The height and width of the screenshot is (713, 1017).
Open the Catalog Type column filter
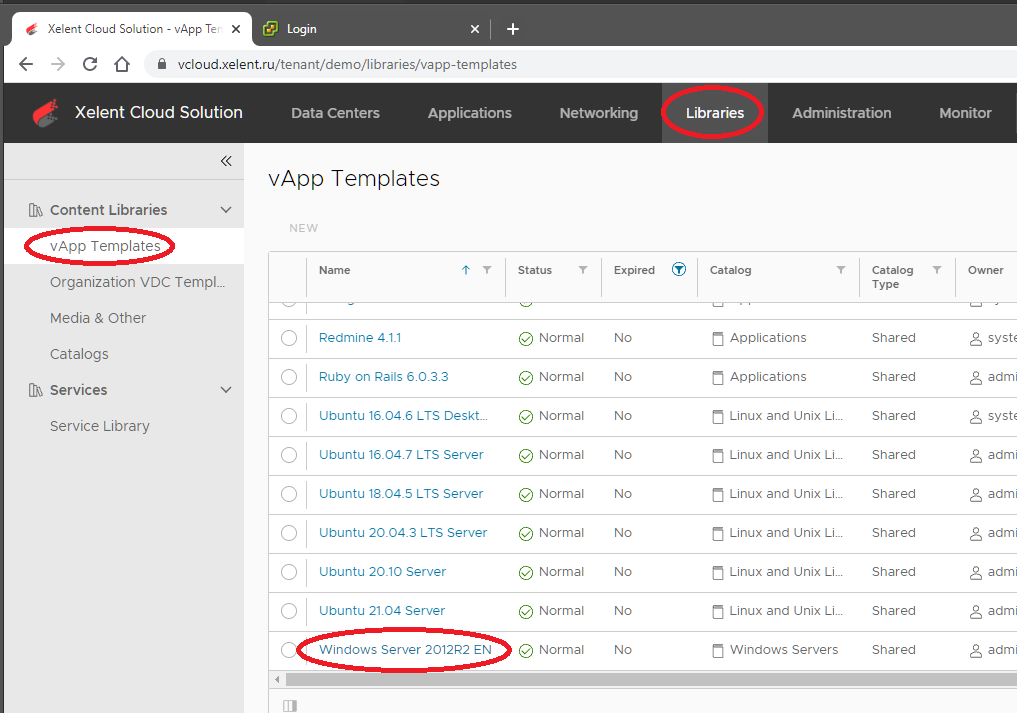(937, 270)
